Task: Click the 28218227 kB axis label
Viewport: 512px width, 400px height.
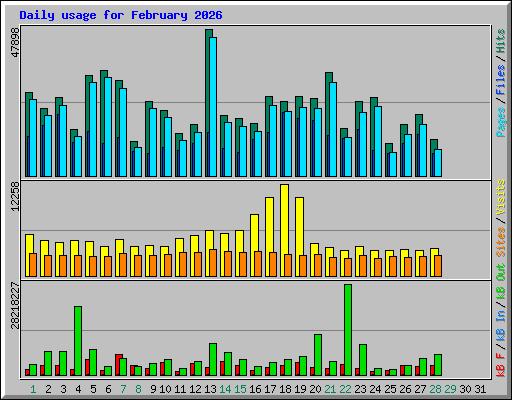Action: point(15,305)
